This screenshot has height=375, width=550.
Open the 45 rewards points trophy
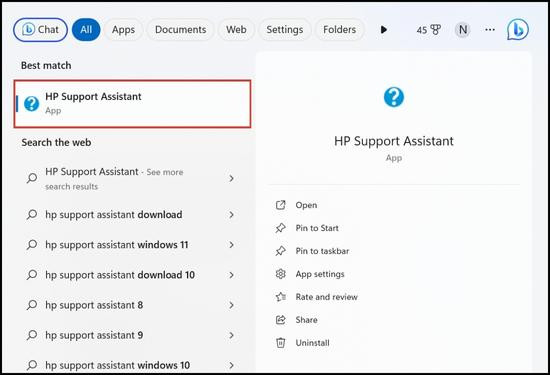pos(428,30)
